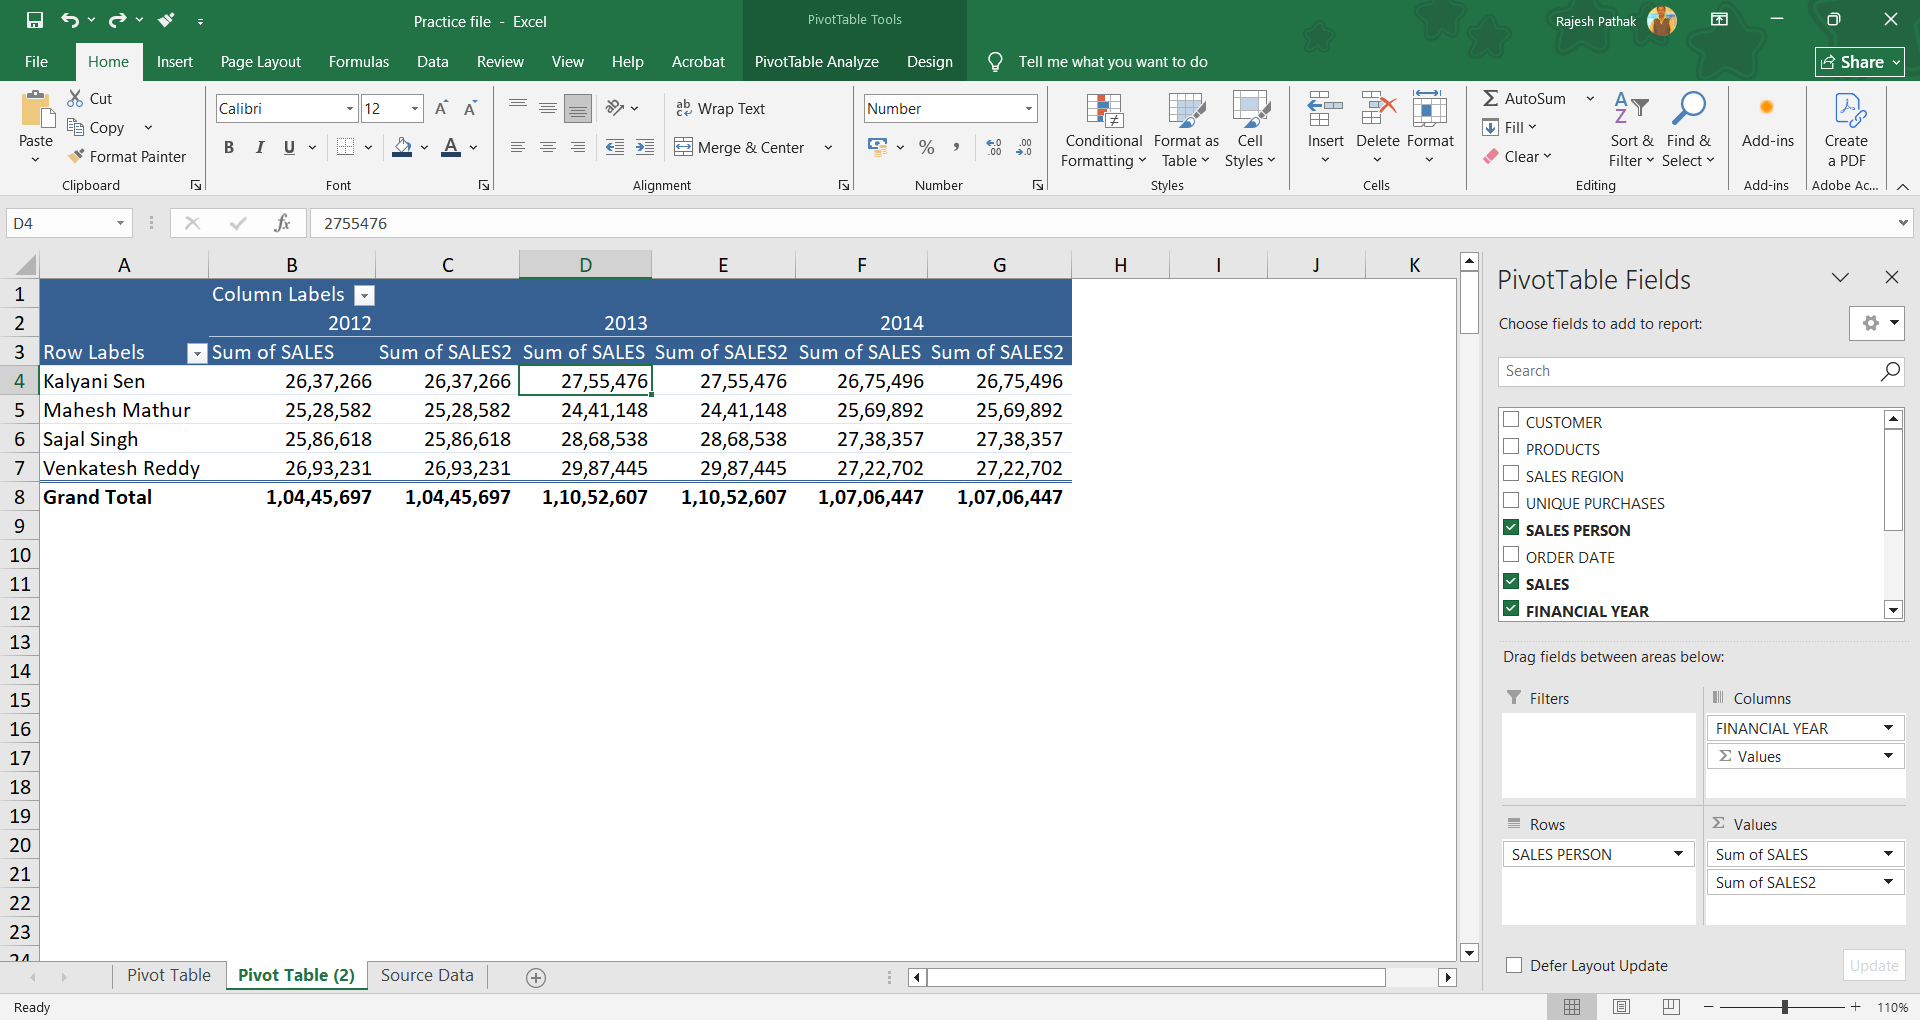The image size is (1920, 1020).
Task: Toggle bold formatting
Action: (x=228, y=147)
